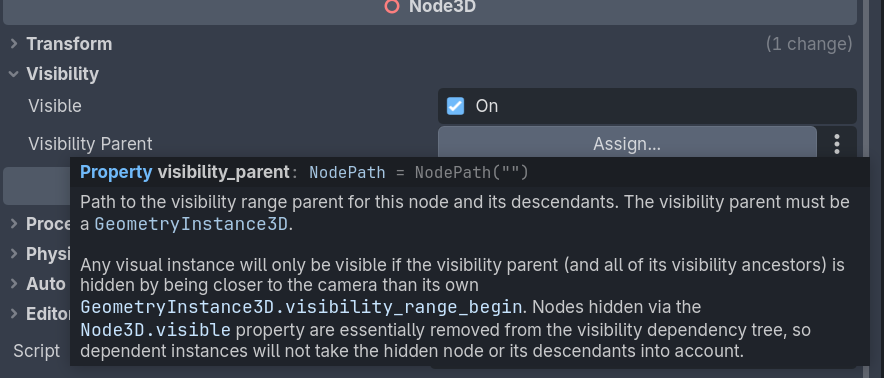Uncheck the Visible On checkbox

[x=456, y=106]
